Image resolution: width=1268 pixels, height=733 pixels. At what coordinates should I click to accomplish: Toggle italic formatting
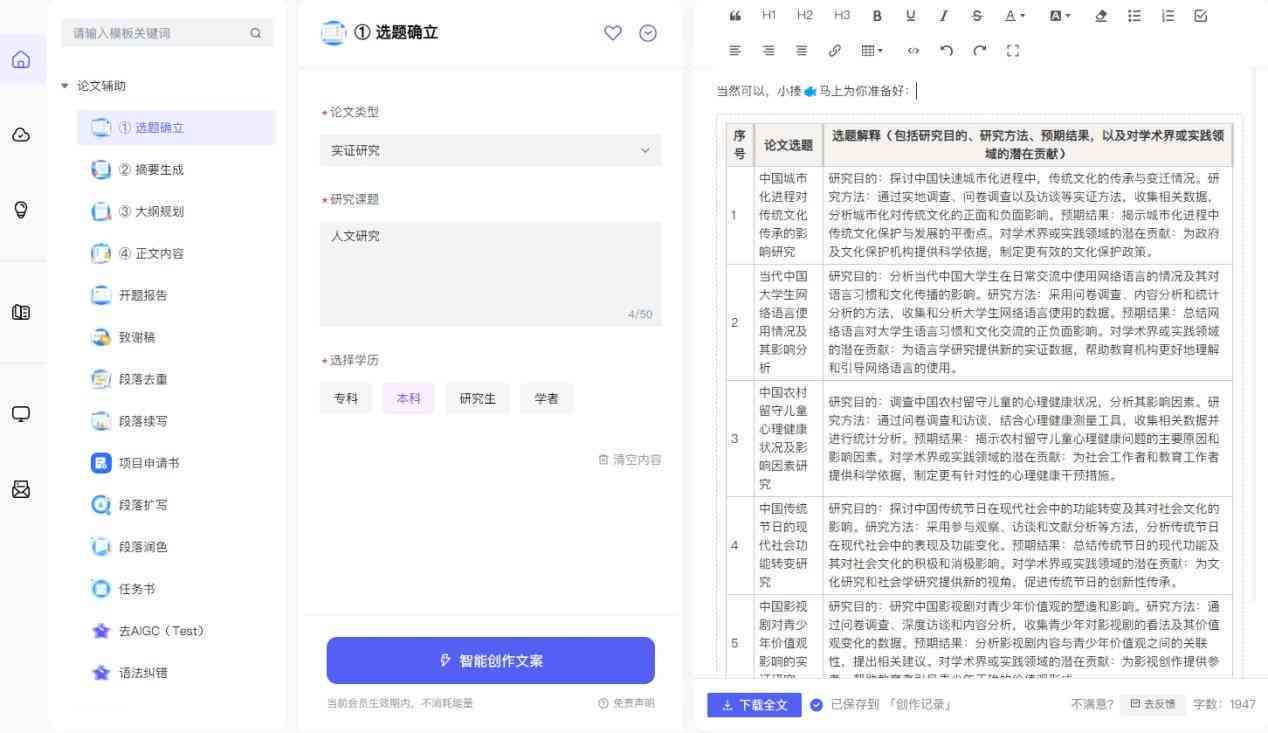coord(943,16)
